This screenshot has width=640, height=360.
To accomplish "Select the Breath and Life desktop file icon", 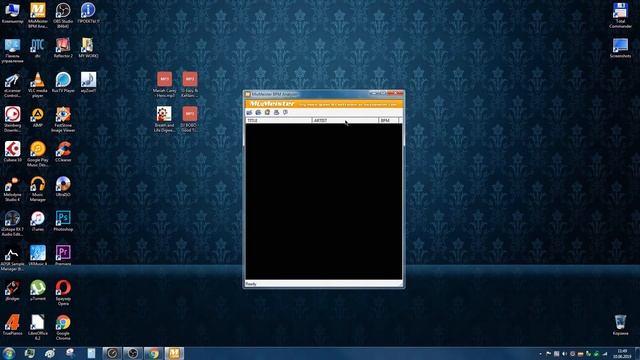I will [164, 120].
